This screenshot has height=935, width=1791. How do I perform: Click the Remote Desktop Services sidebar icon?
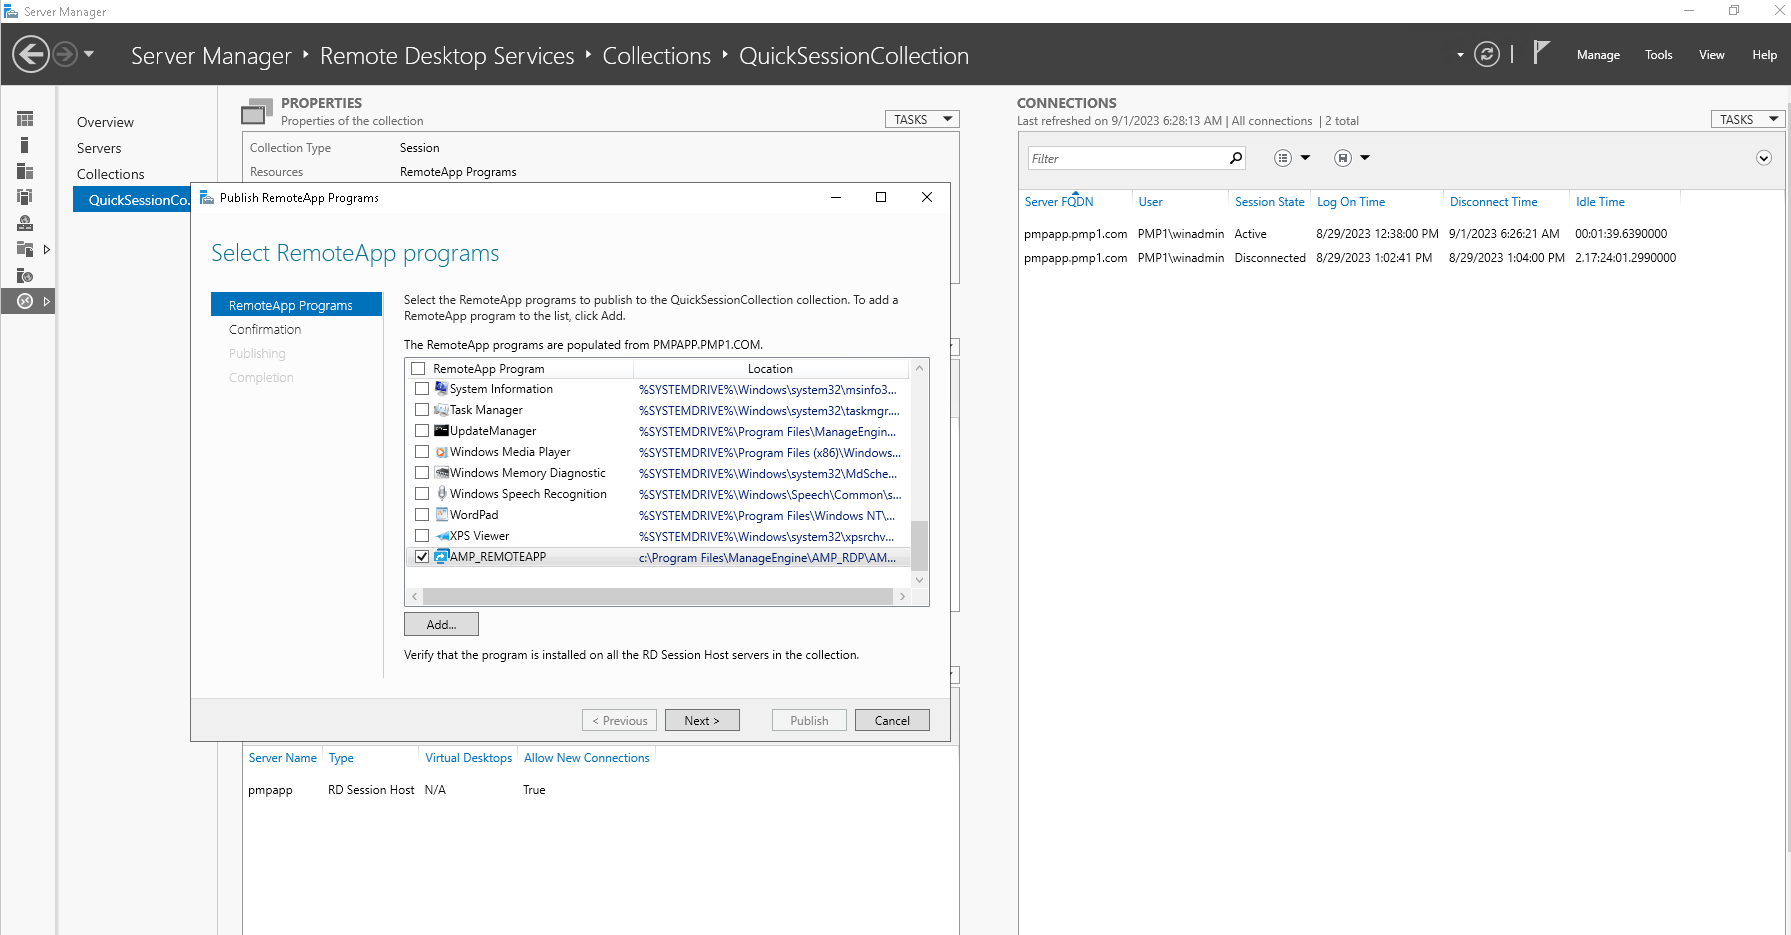[x=25, y=301]
